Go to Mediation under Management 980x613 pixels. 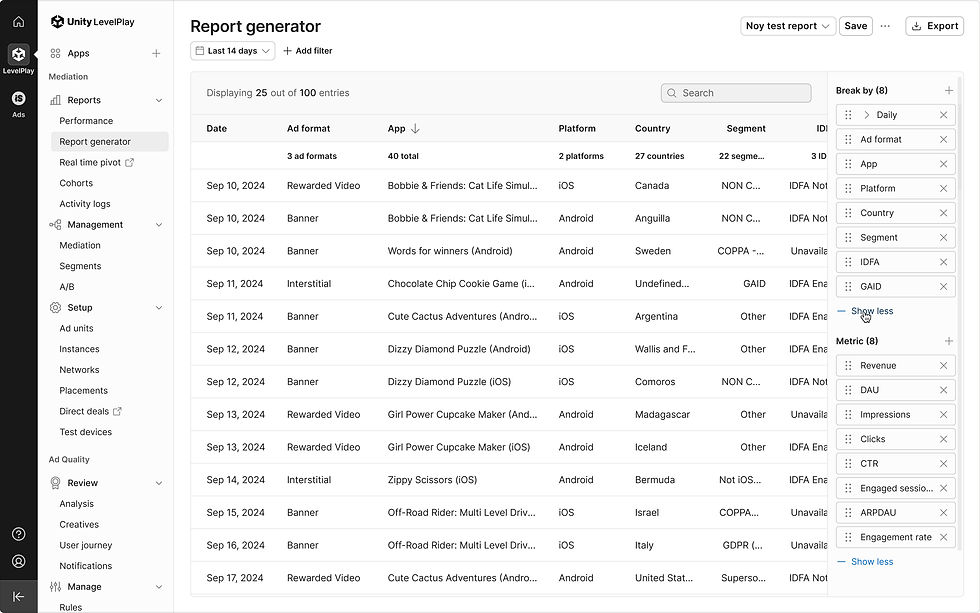coord(80,246)
